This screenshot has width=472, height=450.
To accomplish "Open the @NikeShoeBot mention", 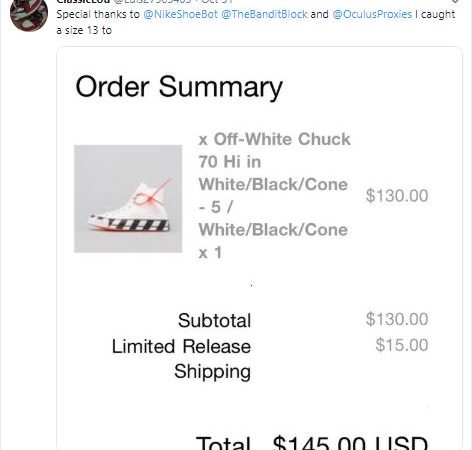I will click(x=180, y=14).
